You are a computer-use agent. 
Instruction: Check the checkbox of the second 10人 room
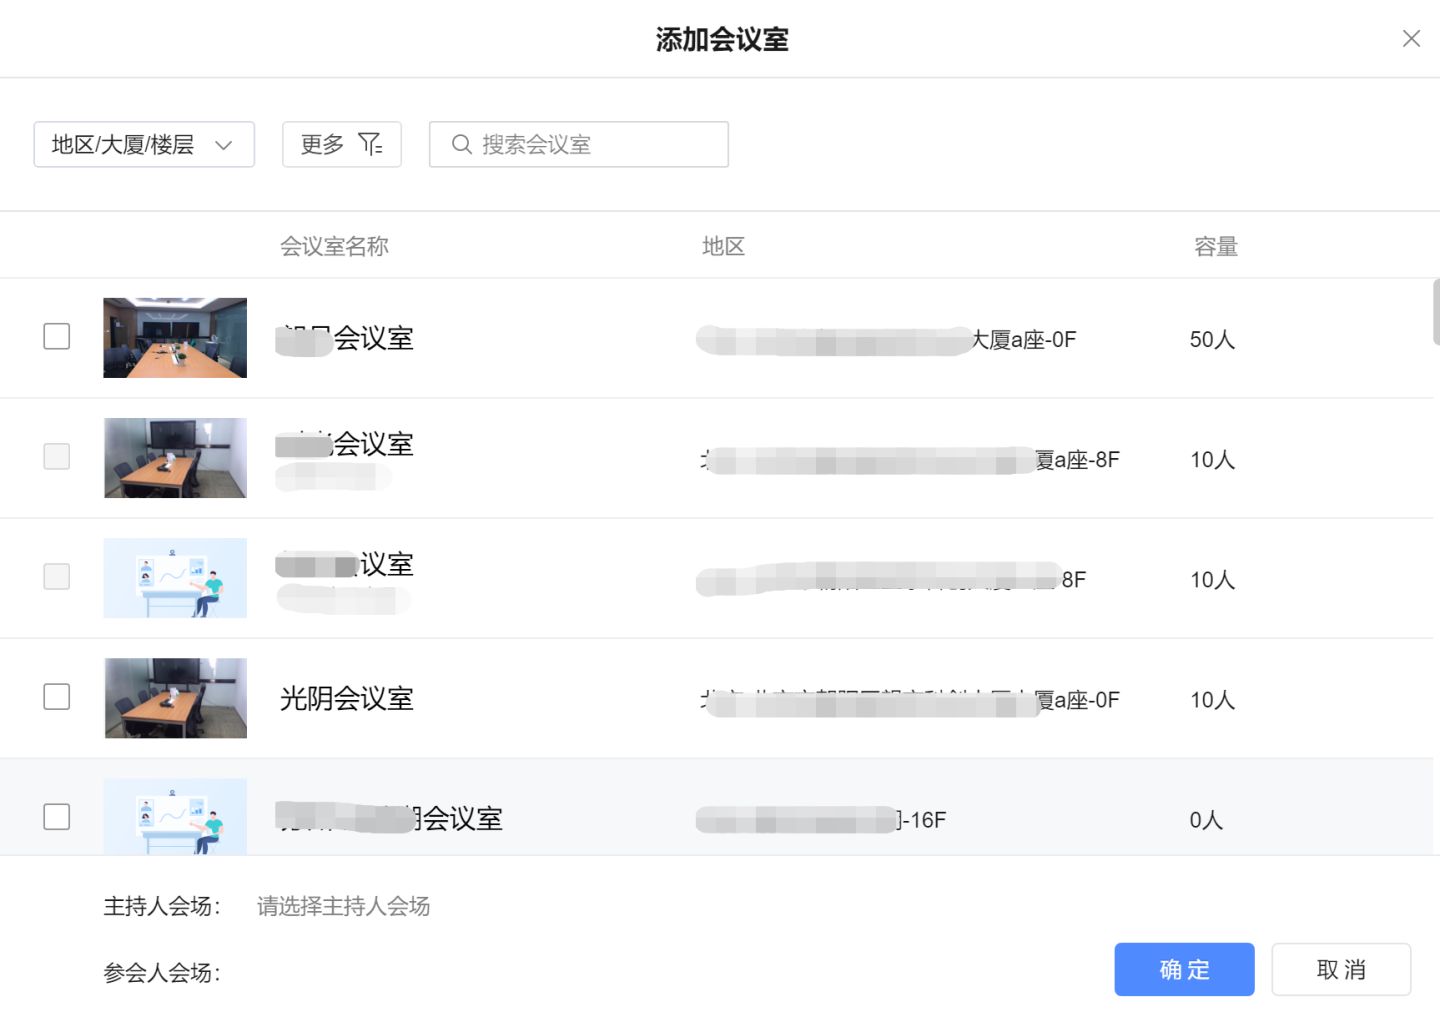pos(56,577)
